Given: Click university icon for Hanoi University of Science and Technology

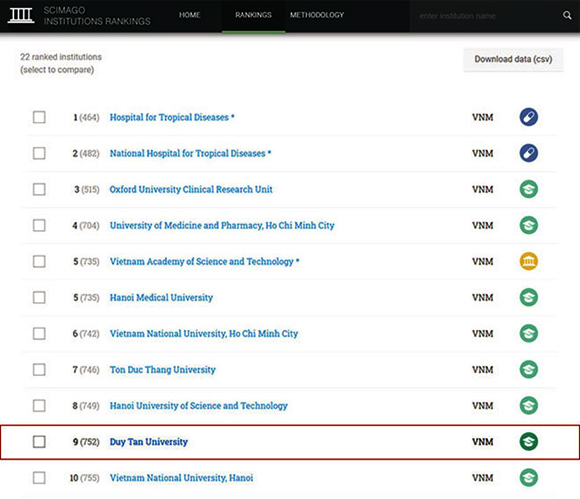Looking at the screenshot, I should [x=529, y=406].
